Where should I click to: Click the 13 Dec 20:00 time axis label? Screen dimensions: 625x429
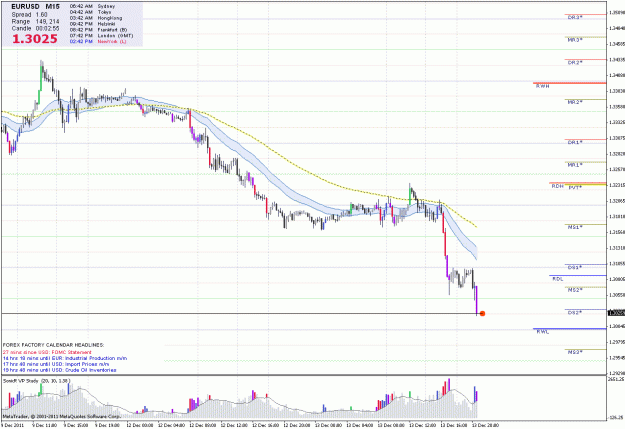[x=485, y=425]
